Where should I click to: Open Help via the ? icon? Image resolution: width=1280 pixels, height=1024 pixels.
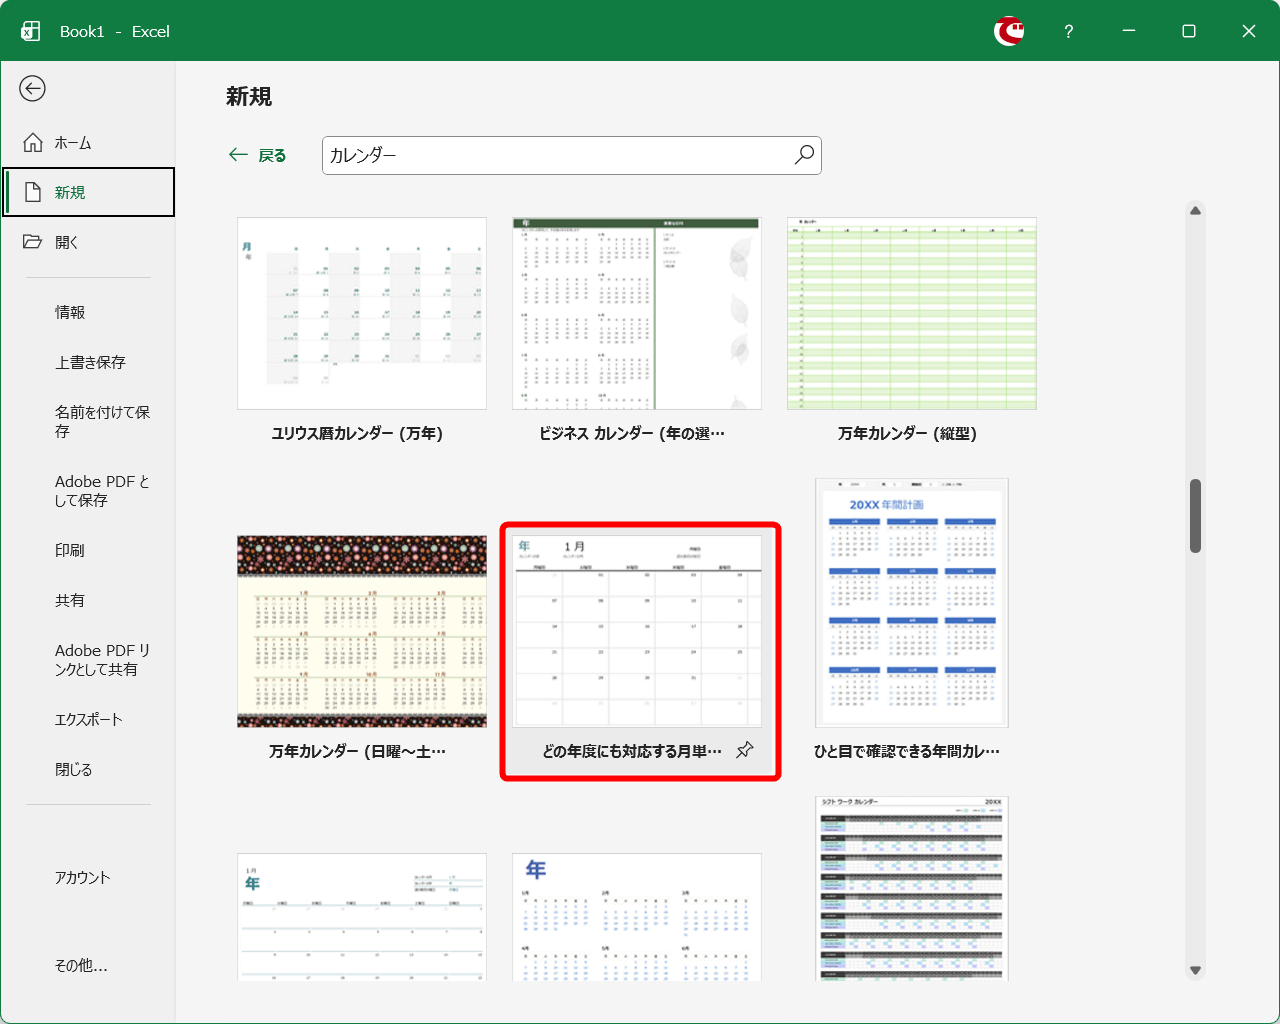[1068, 31]
